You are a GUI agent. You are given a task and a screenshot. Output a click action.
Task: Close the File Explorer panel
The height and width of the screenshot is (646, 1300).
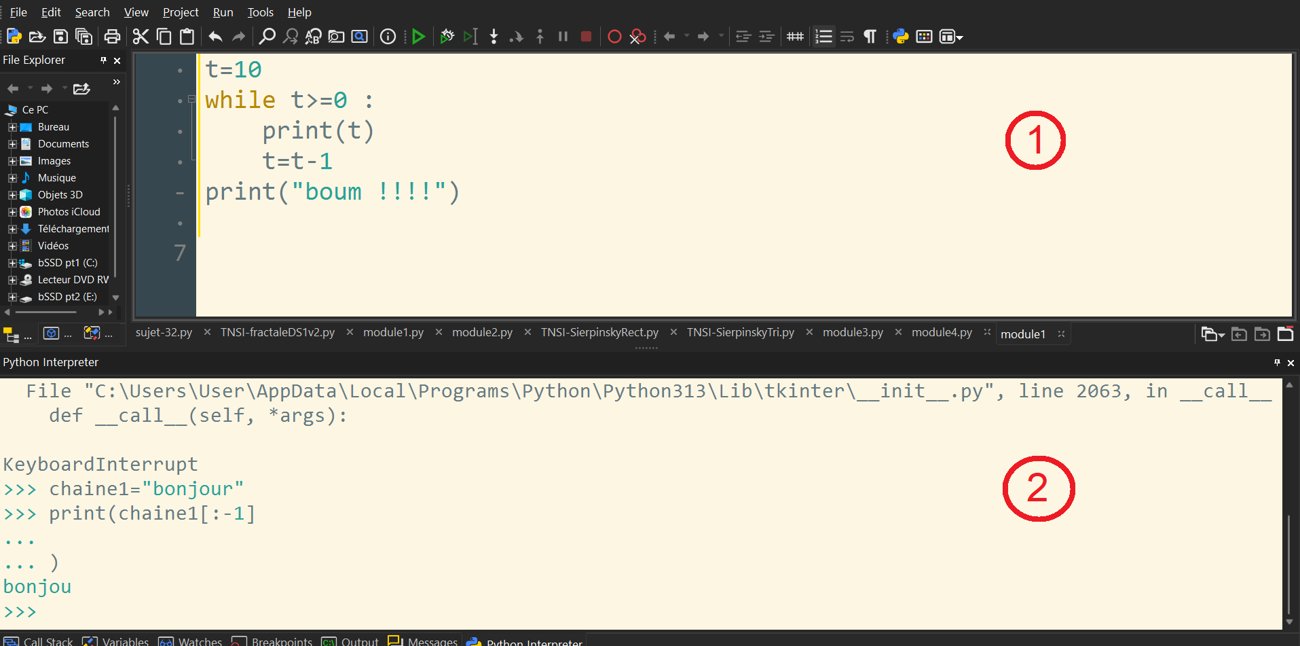click(119, 60)
